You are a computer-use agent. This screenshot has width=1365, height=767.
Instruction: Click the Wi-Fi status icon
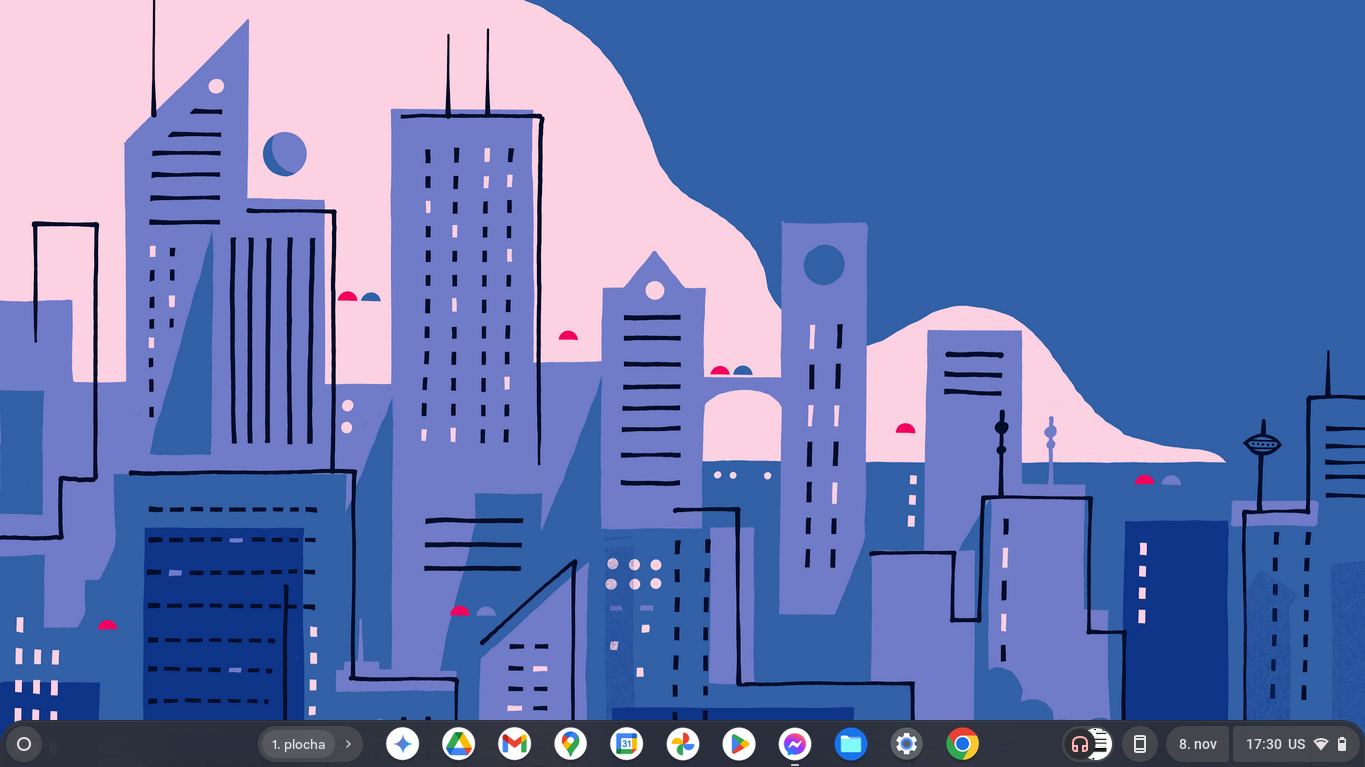click(1321, 744)
